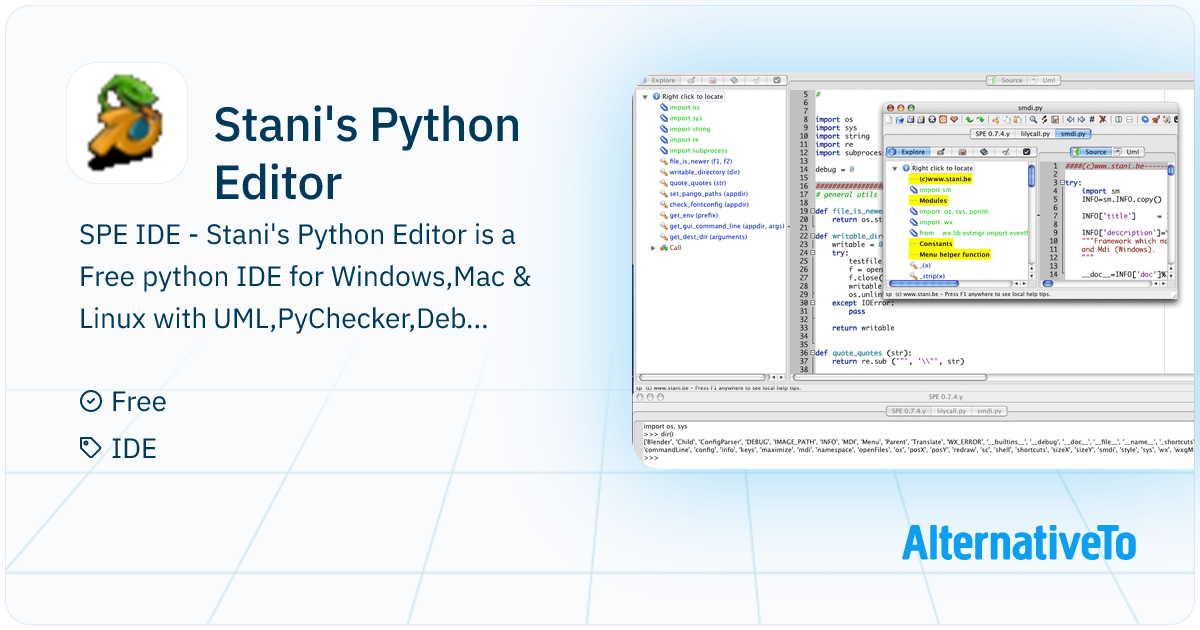Select 'quote_quotes (str)' in background explorer
This screenshot has height=630, width=1200.
pos(698,183)
